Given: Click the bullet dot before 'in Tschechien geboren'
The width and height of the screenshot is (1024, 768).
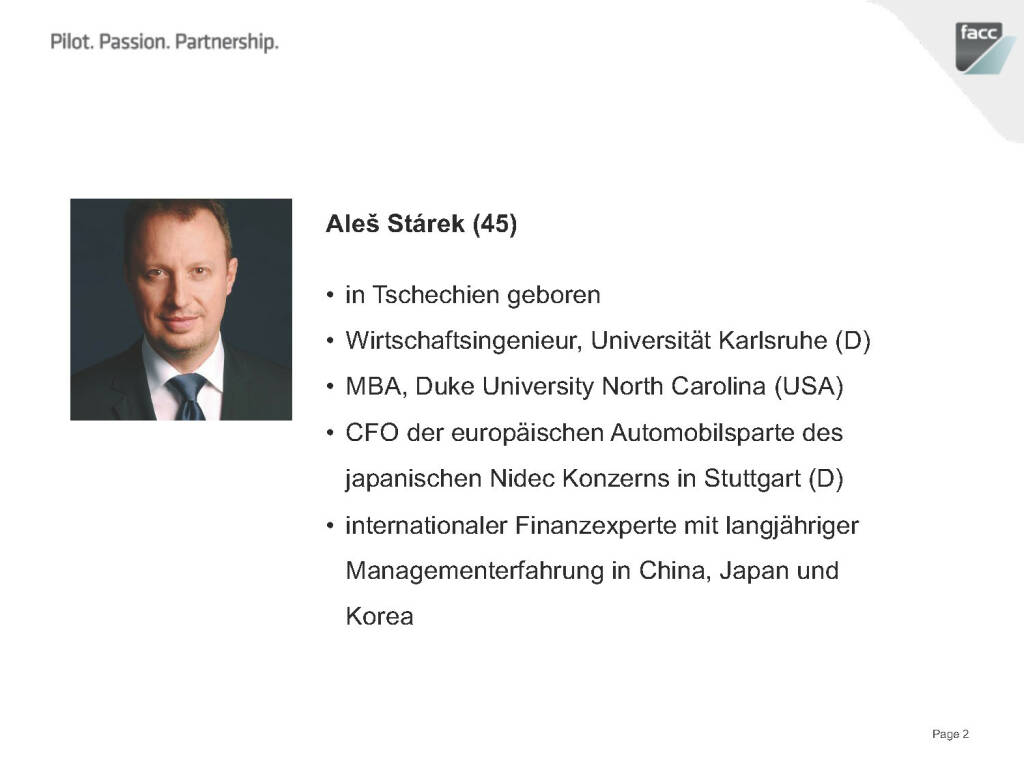Looking at the screenshot, I should click(331, 296).
